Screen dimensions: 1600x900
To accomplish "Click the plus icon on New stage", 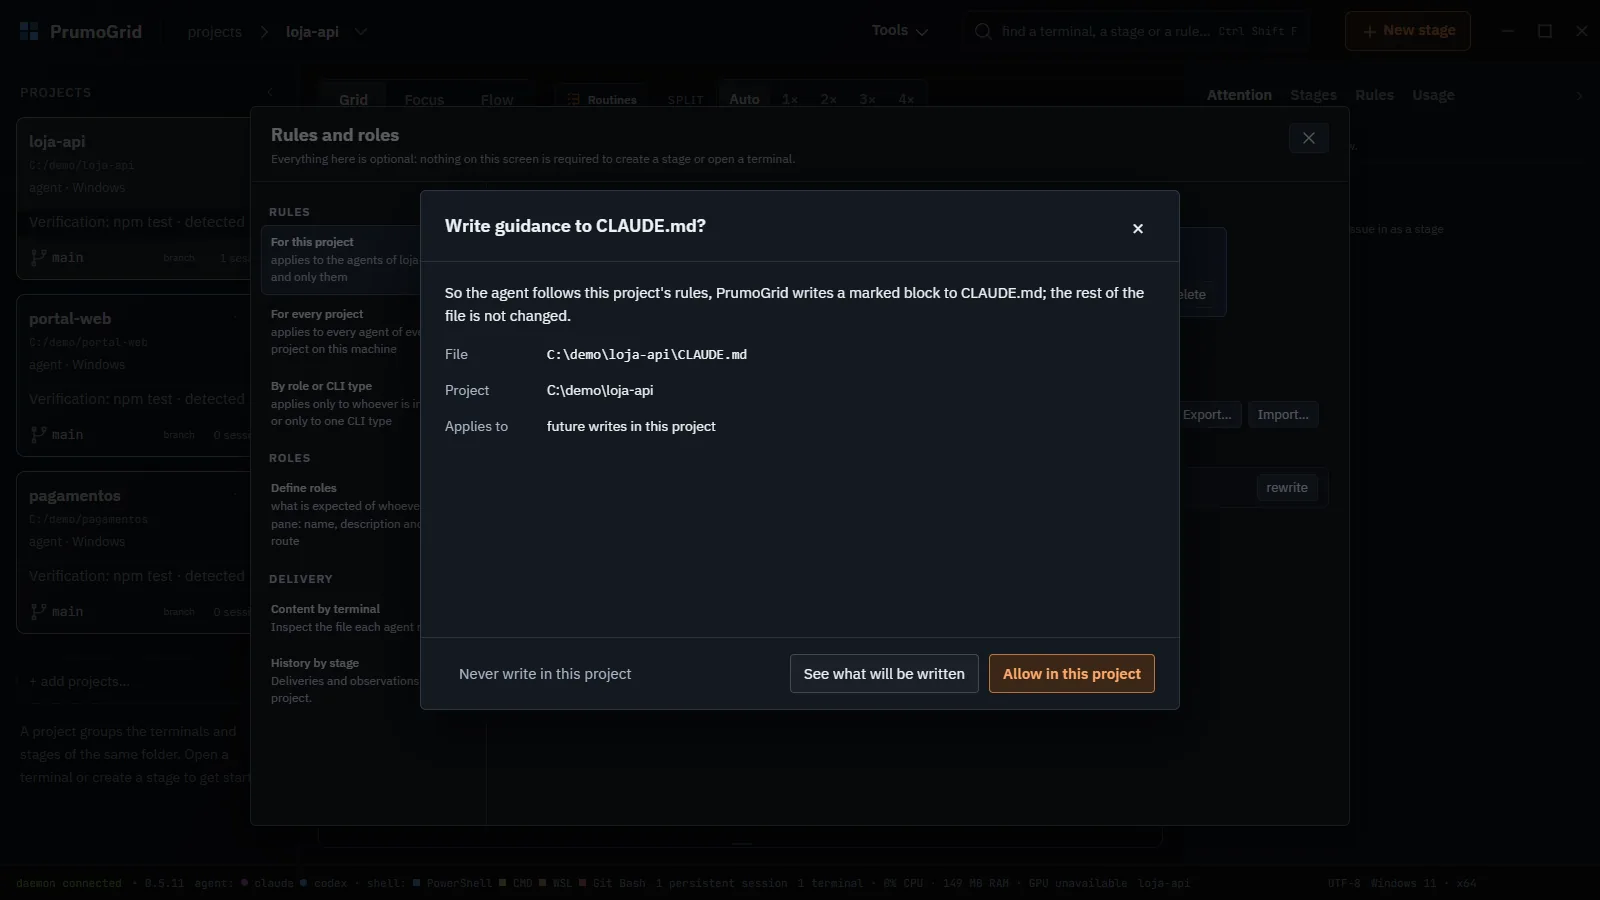I will pos(1369,31).
